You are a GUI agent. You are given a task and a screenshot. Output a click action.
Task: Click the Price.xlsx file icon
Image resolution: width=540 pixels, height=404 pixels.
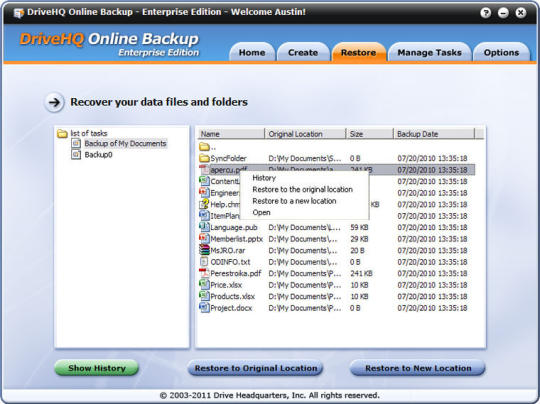tap(204, 285)
